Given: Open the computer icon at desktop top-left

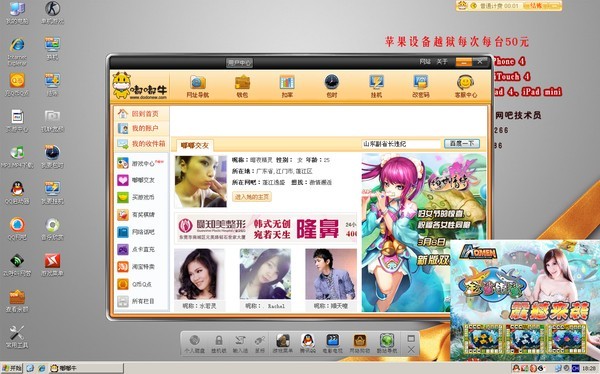Looking at the screenshot, I should click(17, 13).
